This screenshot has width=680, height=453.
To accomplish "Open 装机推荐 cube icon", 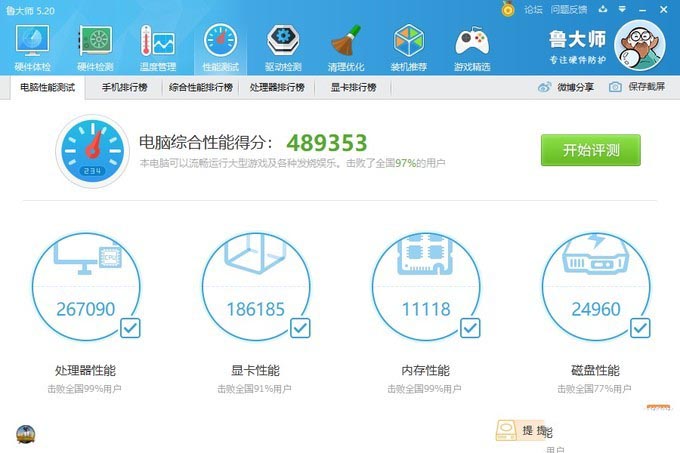I will (x=409, y=40).
